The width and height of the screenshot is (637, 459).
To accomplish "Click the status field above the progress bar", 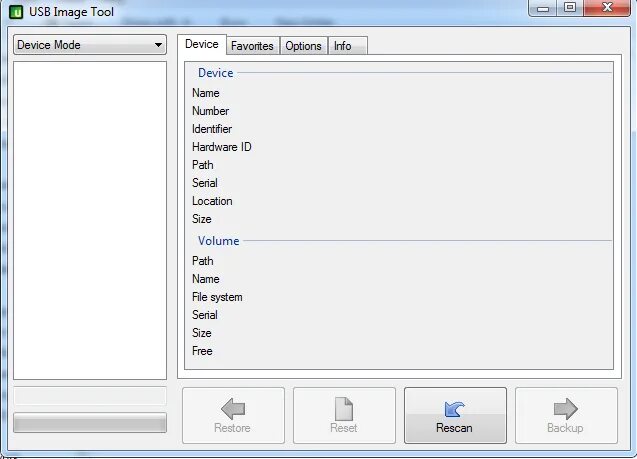I will 90,396.
